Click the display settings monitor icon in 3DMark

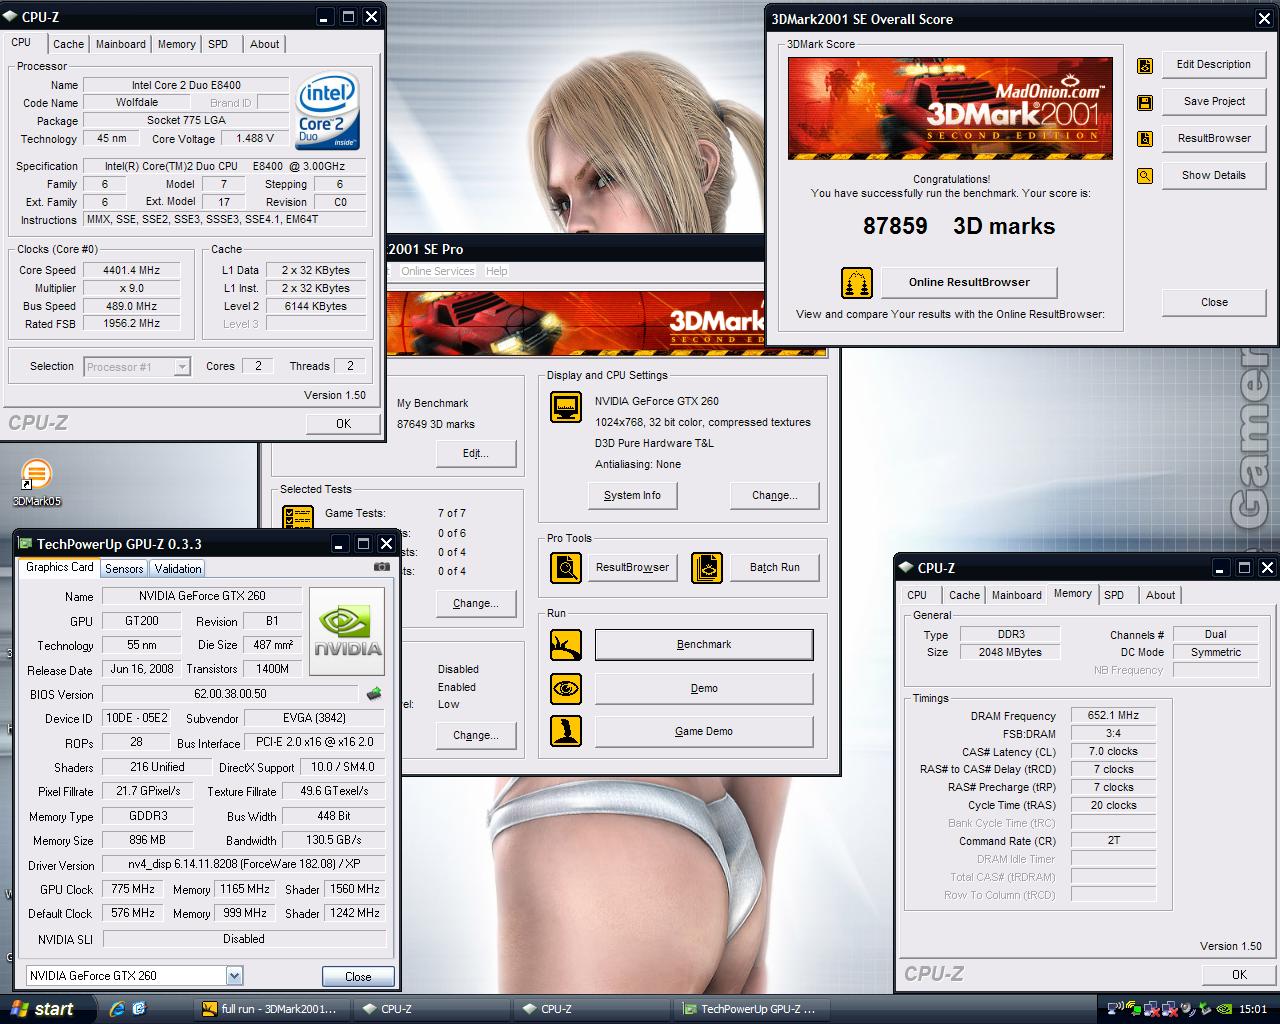click(x=566, y=407)
